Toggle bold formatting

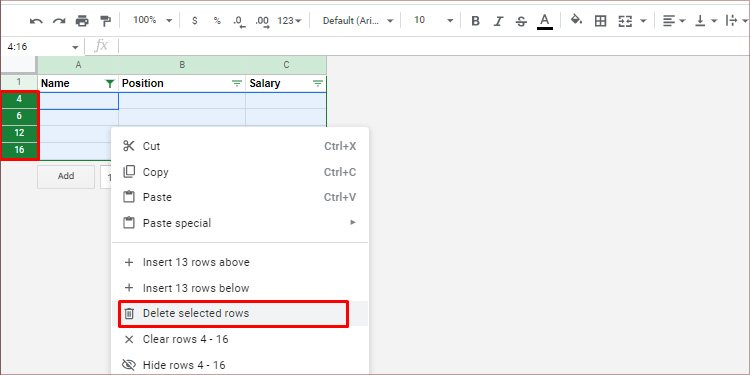[475, 21]
